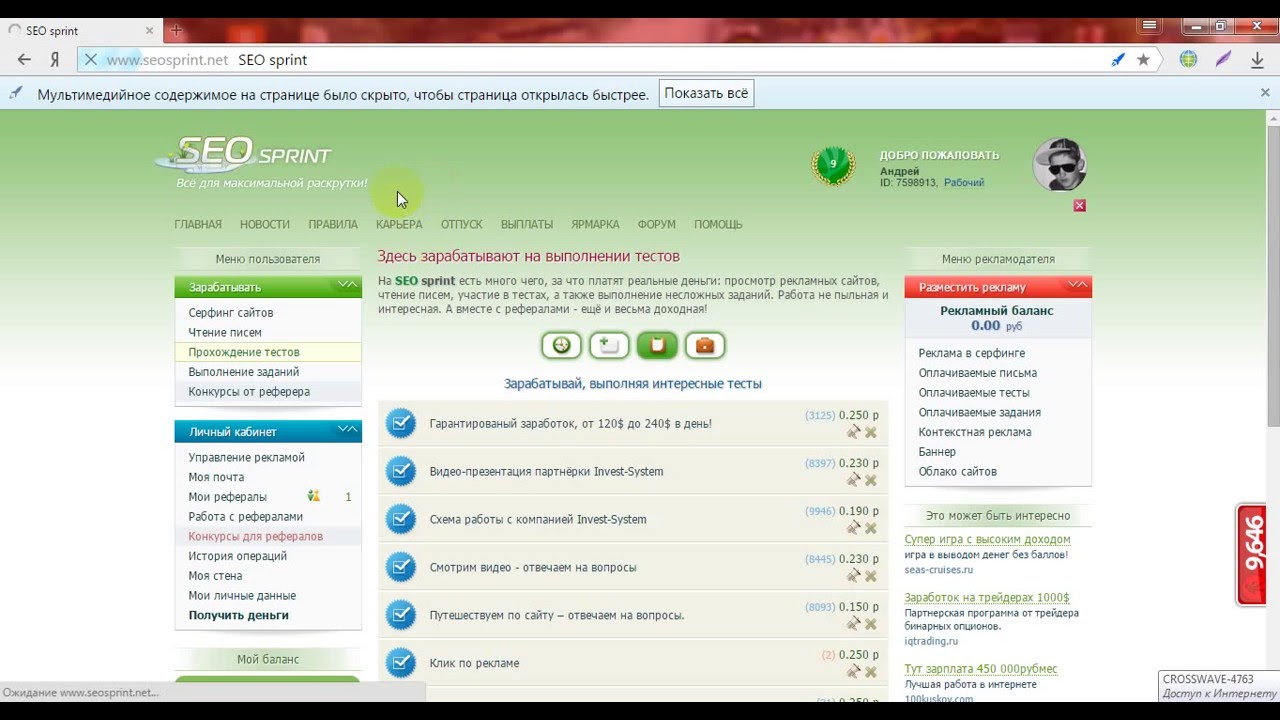The width and height of the screenshot is (1280, 720).
Task: Collapse the 'Разместить рекламу' section
Action: point(1077,285)
